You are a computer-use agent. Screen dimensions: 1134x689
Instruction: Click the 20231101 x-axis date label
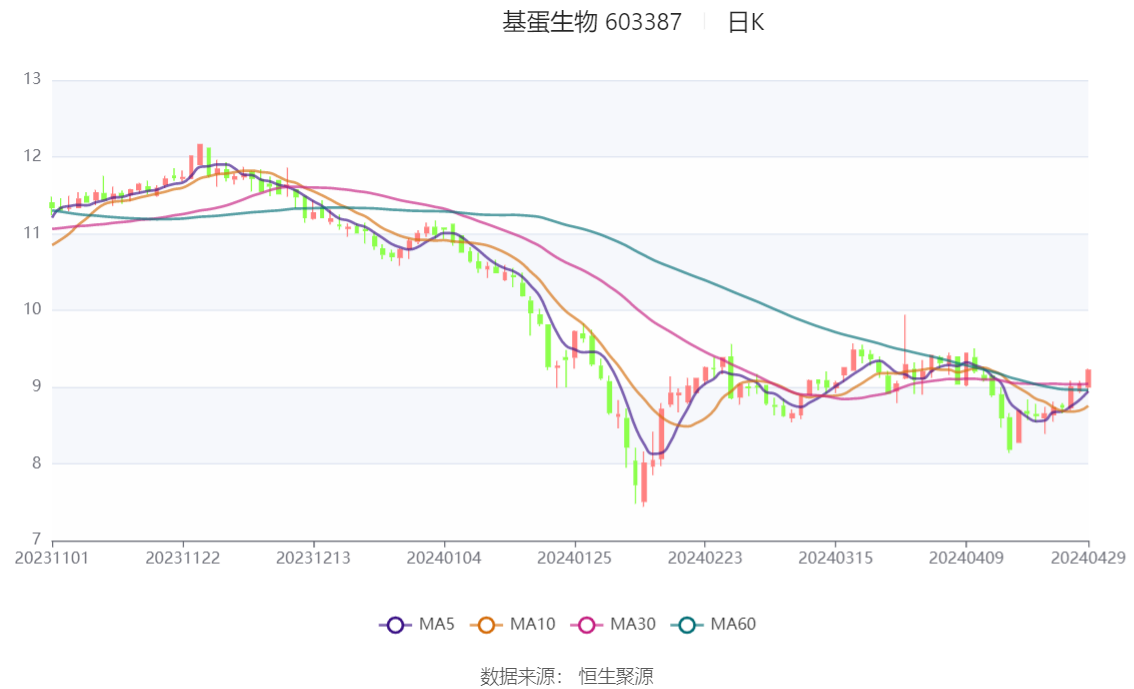[52, 558]
